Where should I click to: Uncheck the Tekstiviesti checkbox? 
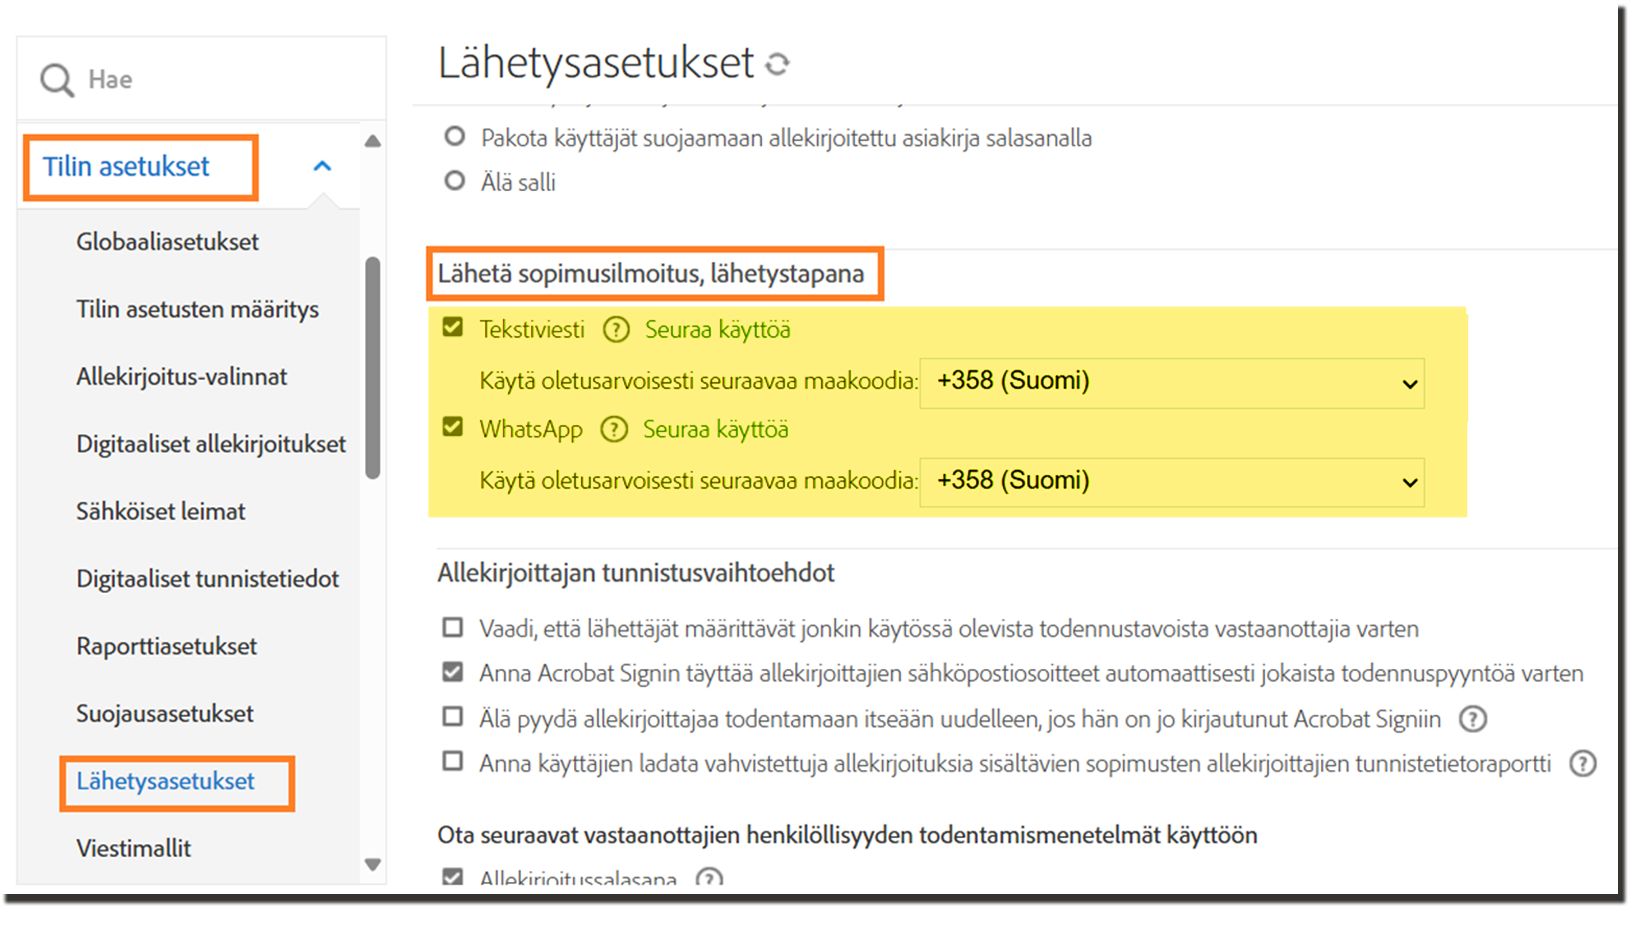pyautogui.click(x=453, y=327)
